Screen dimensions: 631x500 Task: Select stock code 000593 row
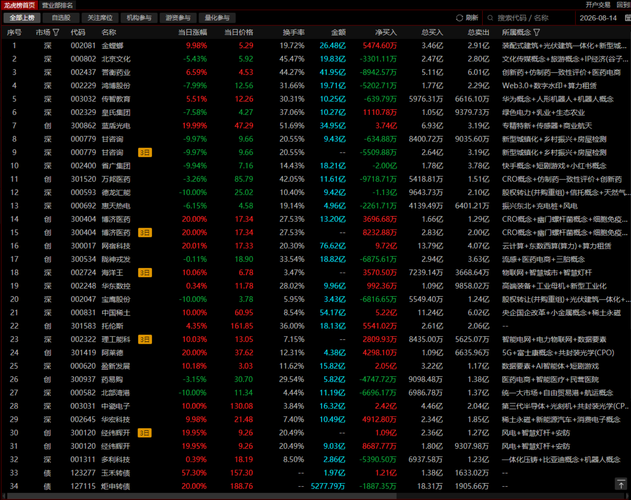[316, 192]
